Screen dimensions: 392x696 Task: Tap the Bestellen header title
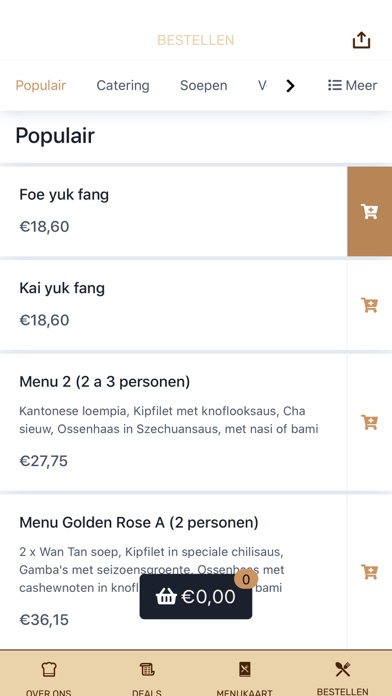click(196, 40)
